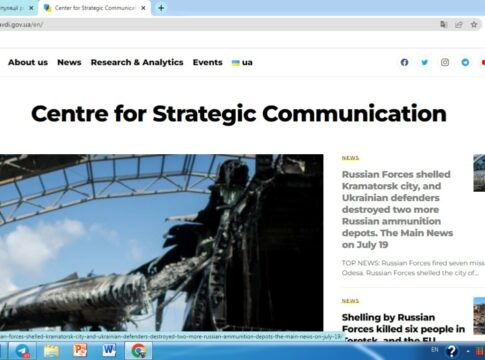The image size is (485, 360).
Task: Open PowerPoint from the taskbar
Action: click(80, 350)
